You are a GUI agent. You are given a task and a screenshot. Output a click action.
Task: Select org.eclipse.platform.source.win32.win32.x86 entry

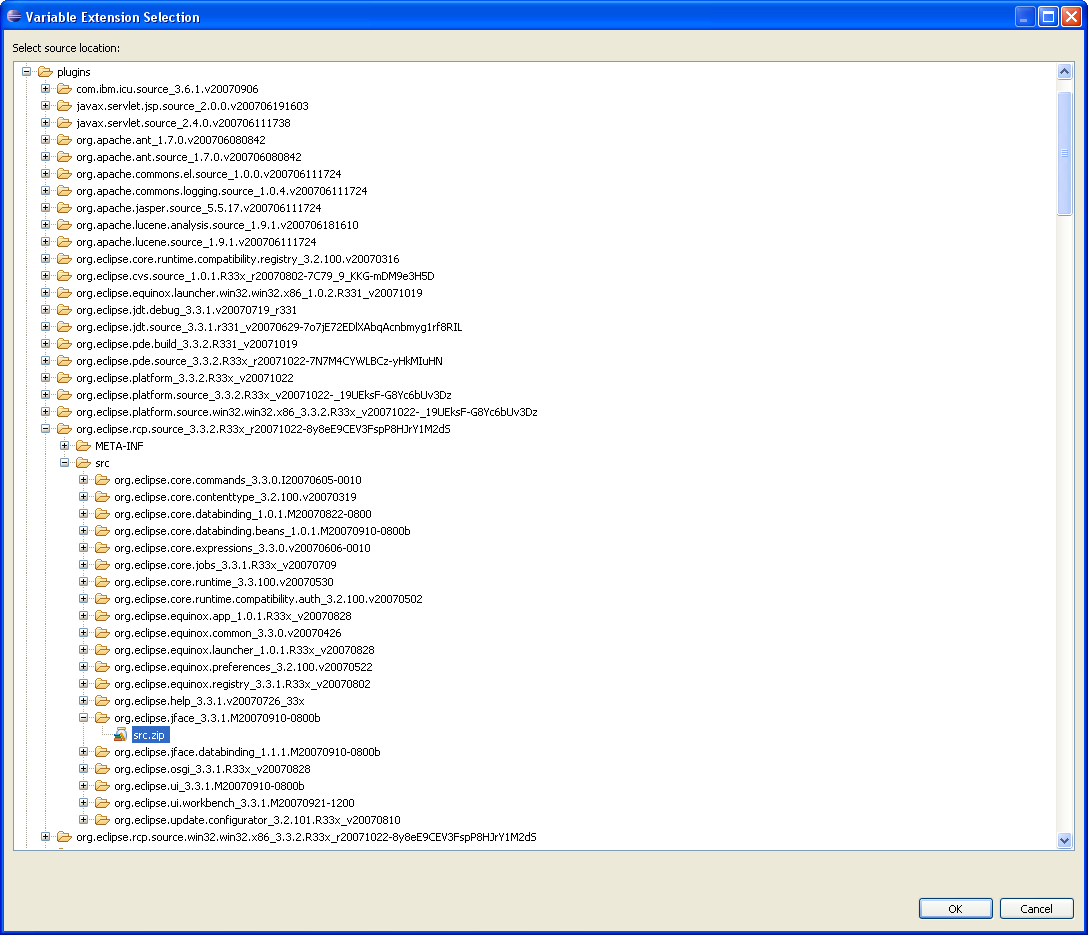(x=307, y=412)
